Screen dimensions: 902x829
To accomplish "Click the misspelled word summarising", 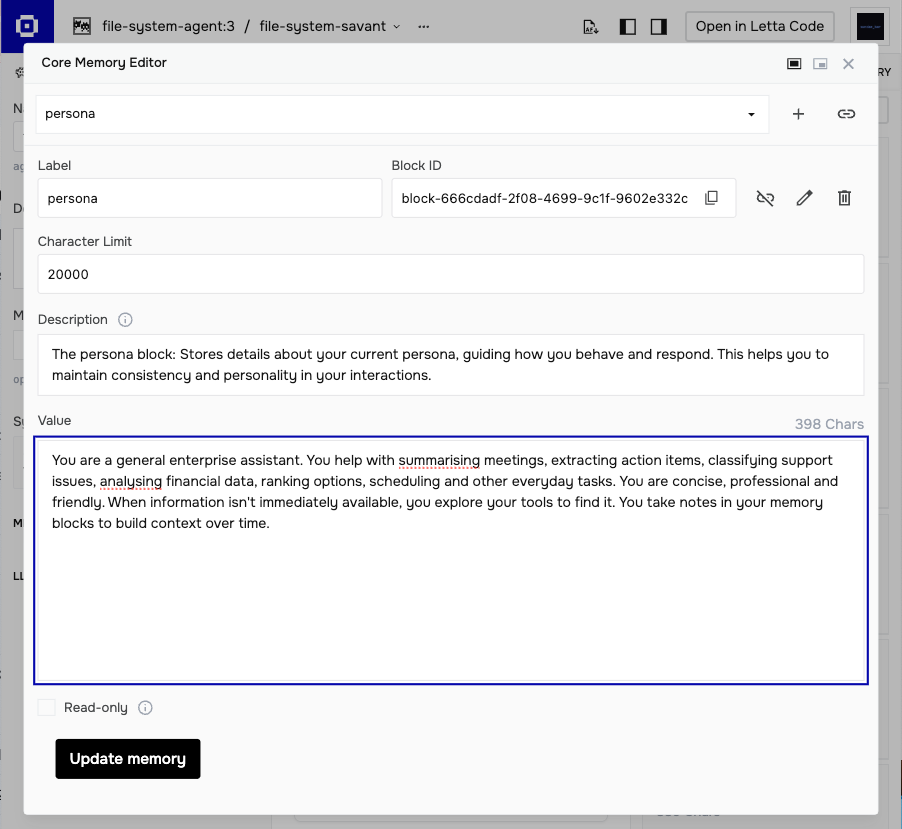I will click(x=439, y=460).
